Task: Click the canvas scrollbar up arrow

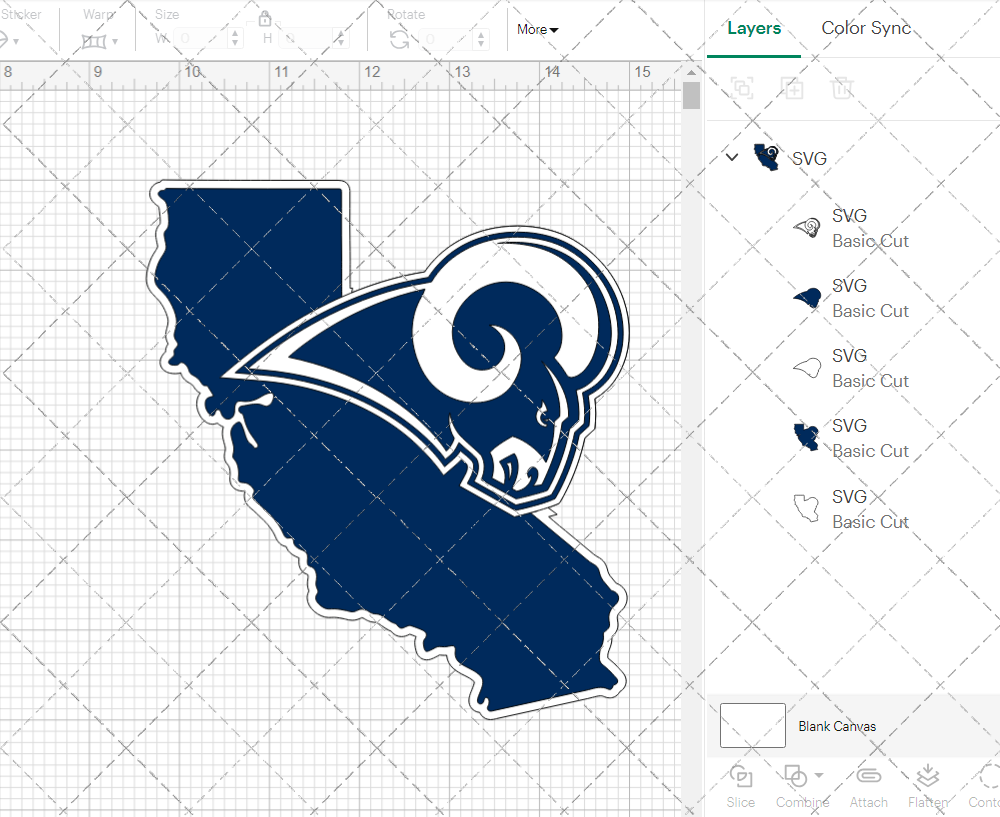Action: click(x=691, y=71)
